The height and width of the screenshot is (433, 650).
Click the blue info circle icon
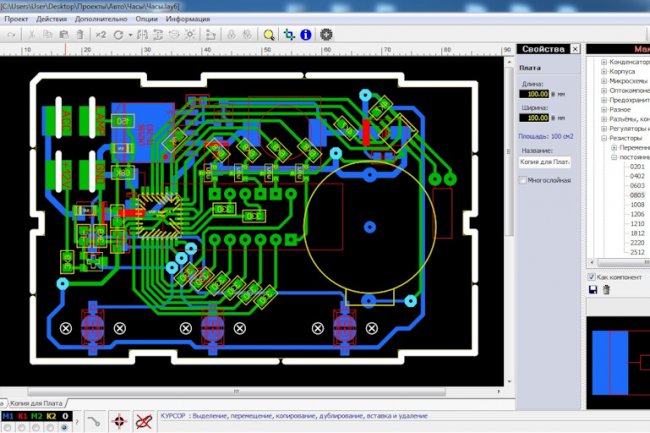[306, 34]
